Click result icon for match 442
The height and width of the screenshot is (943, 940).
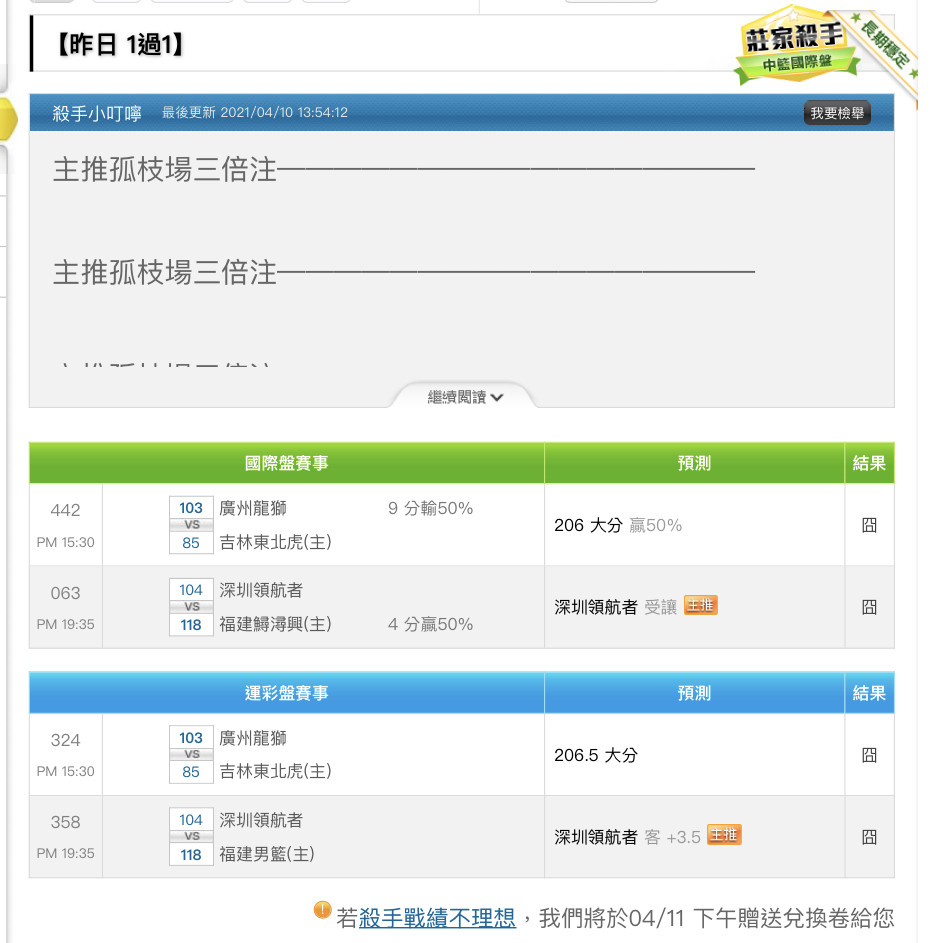(869, 525)
